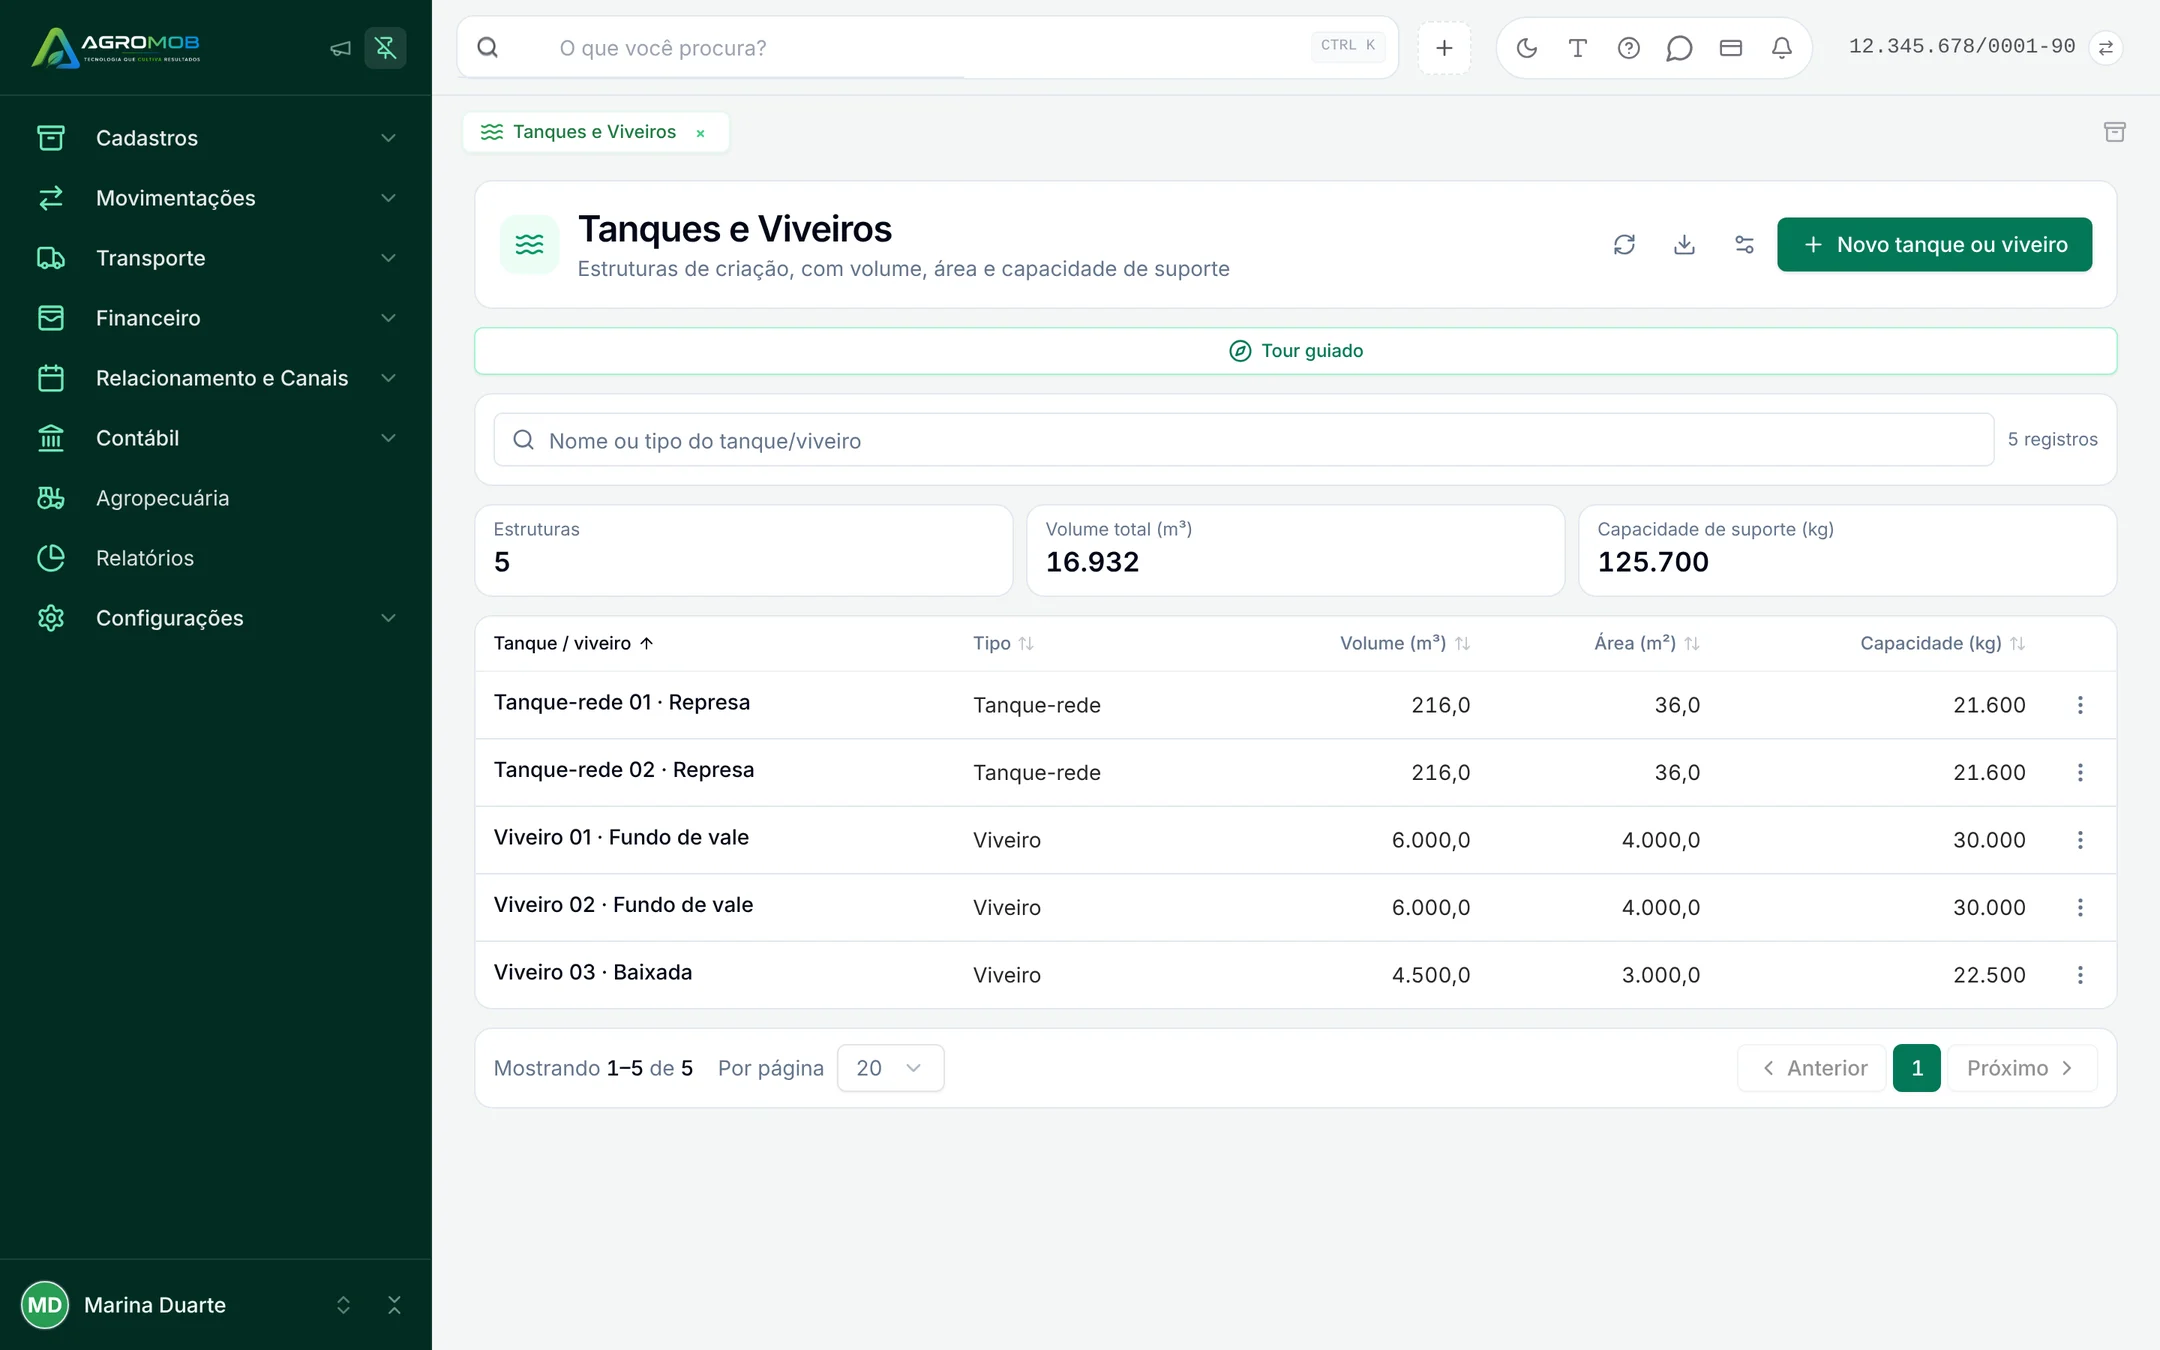Refresh the Tanques e Viveiros list
This screenshot has width=2160, height=1350.
[1624, 245]
